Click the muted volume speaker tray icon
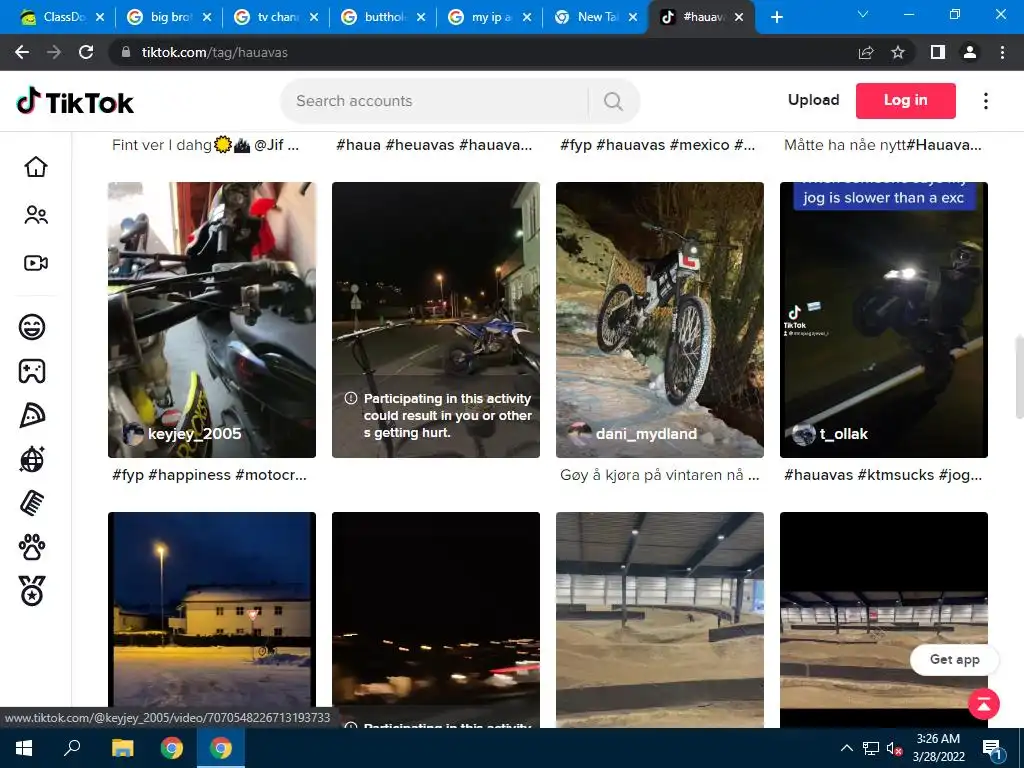This screenshot has width=1024, height=768. point(895,748)
